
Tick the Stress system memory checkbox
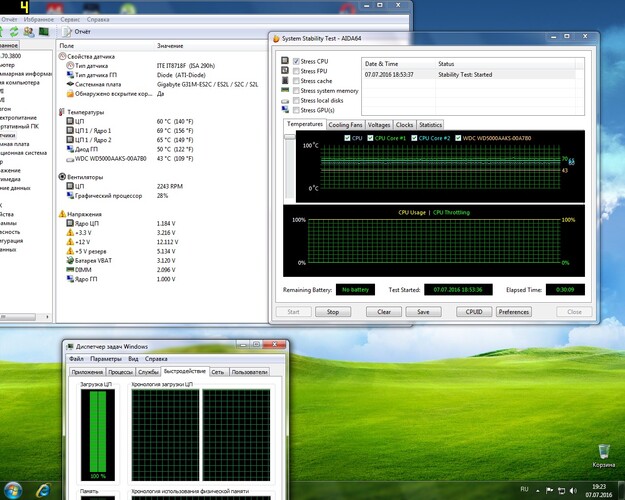pos(296,91)
